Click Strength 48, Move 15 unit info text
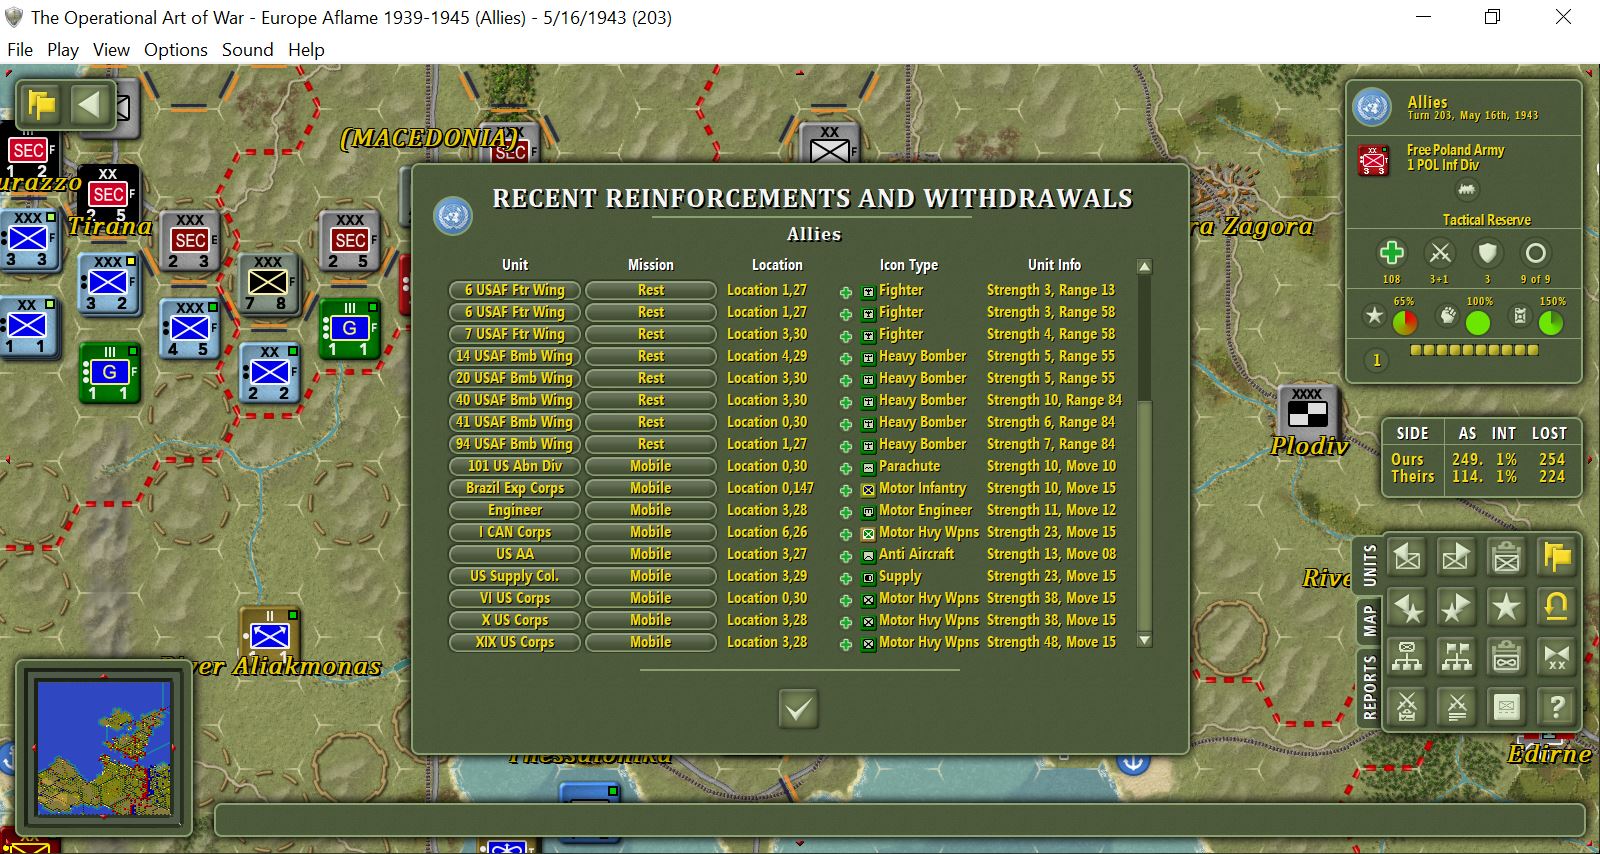Screen dimensions: 1600x854 (1051, 642)
